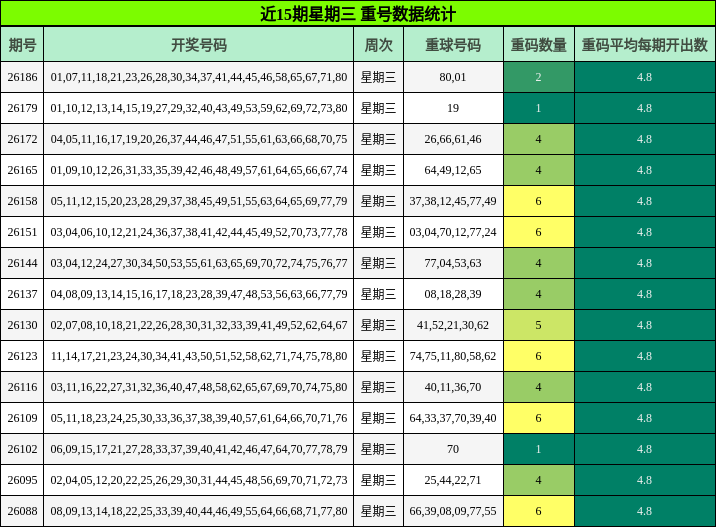Click the draw numbers beginning 01,07,11,18,21

199,77
